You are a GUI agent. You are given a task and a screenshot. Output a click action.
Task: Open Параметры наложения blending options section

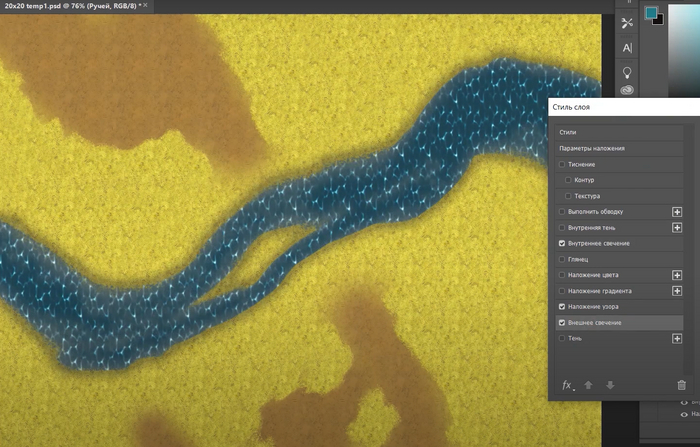pyautogui.click(x=619, y=148)
